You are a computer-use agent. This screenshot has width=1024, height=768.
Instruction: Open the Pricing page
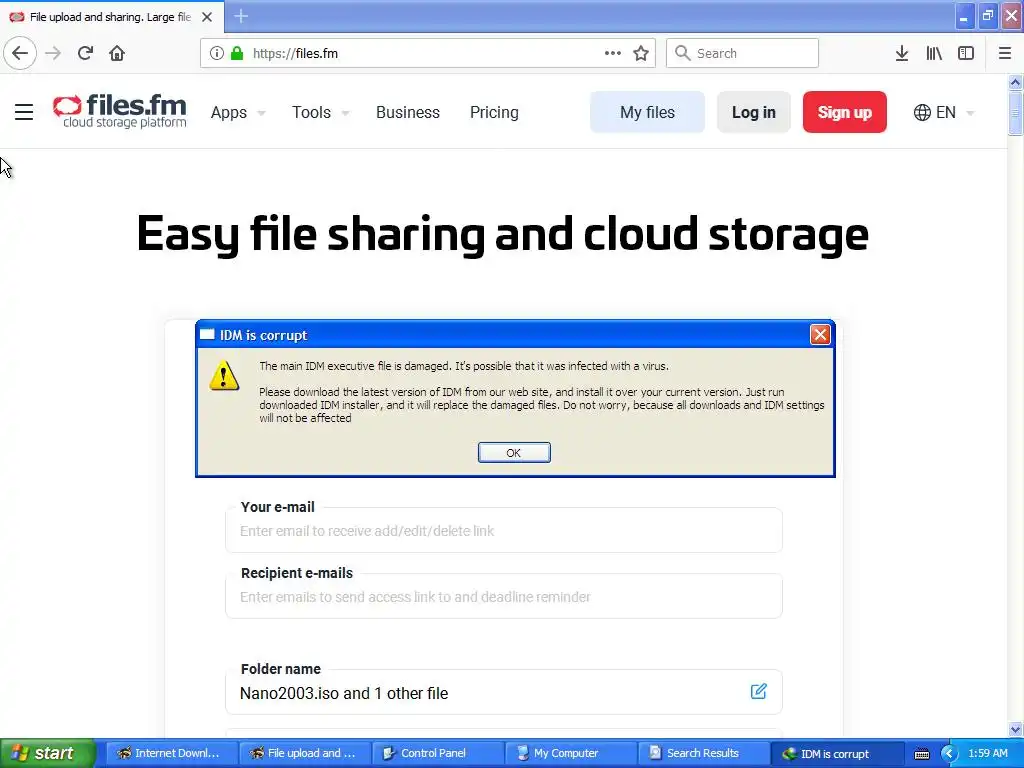point(494,112)
